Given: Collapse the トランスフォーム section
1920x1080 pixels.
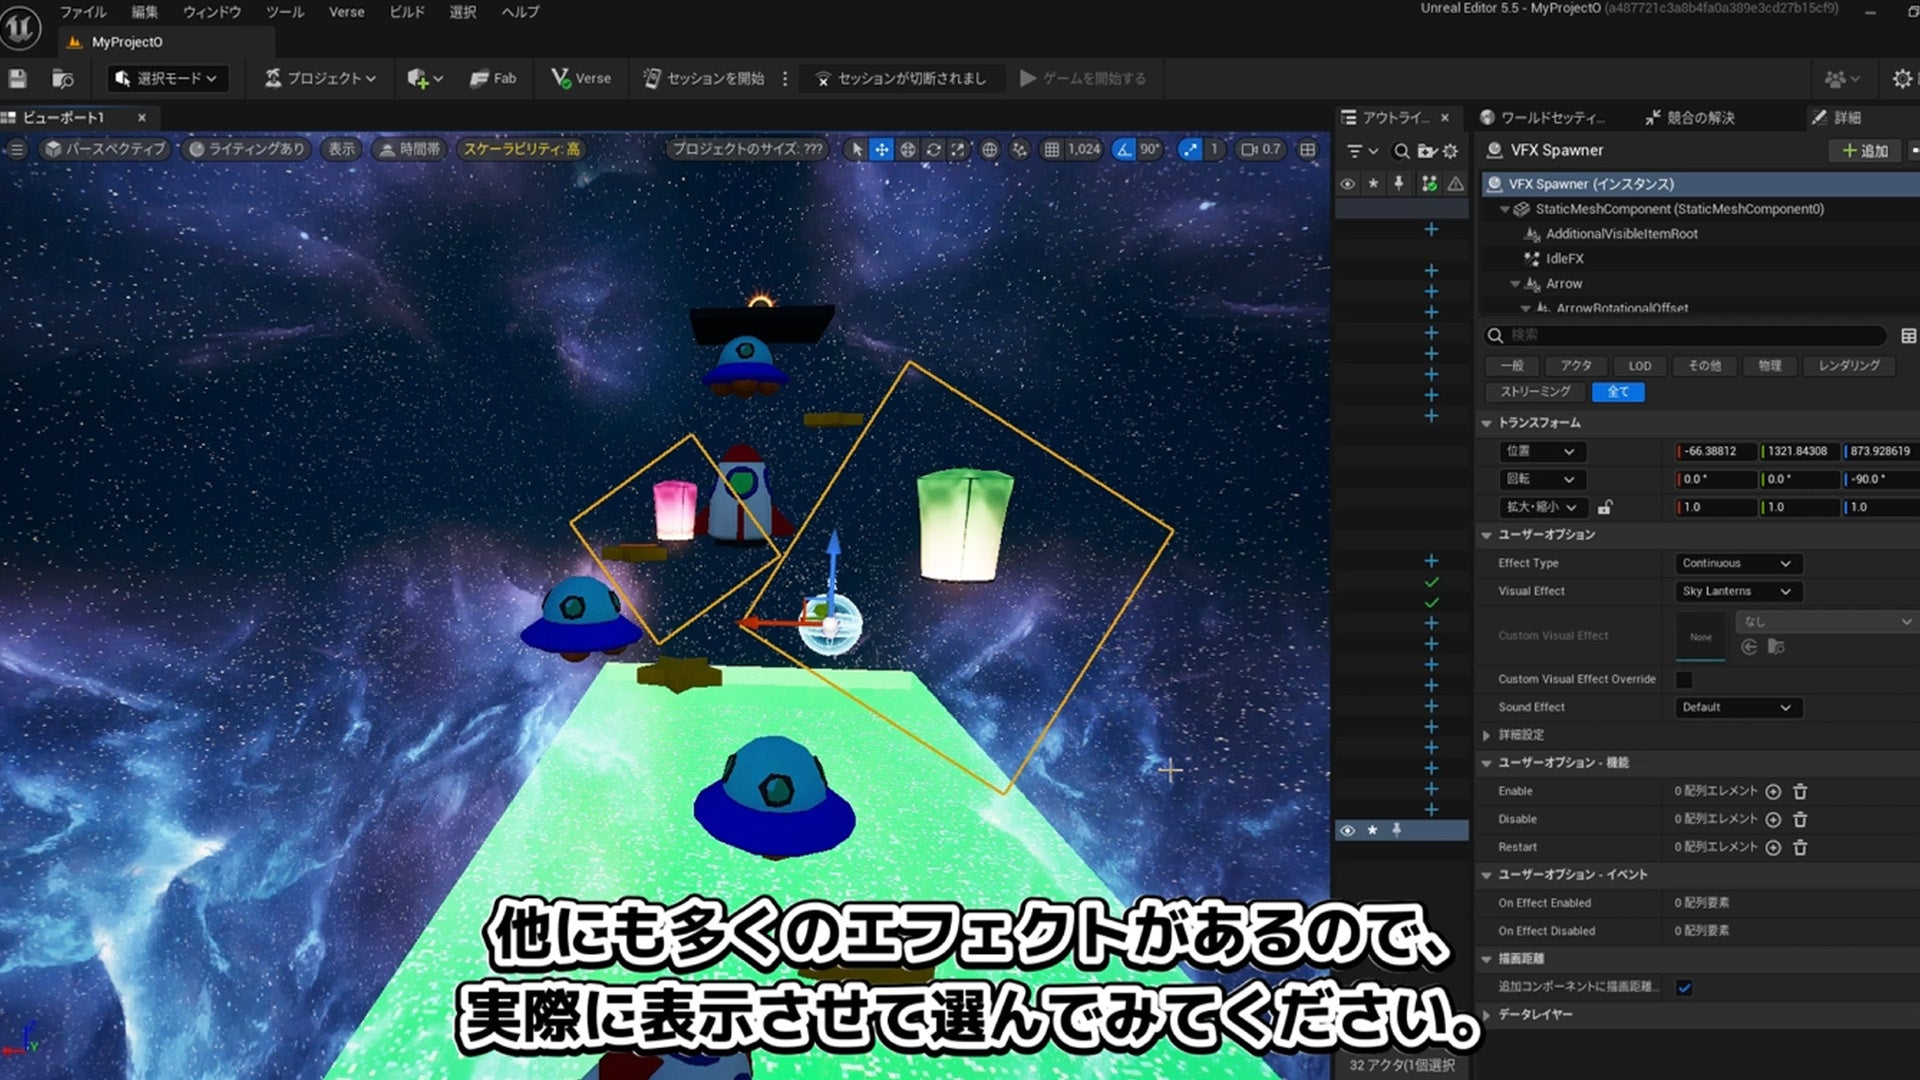Looking at the screenshot, I should click(x=1486, y=424).
